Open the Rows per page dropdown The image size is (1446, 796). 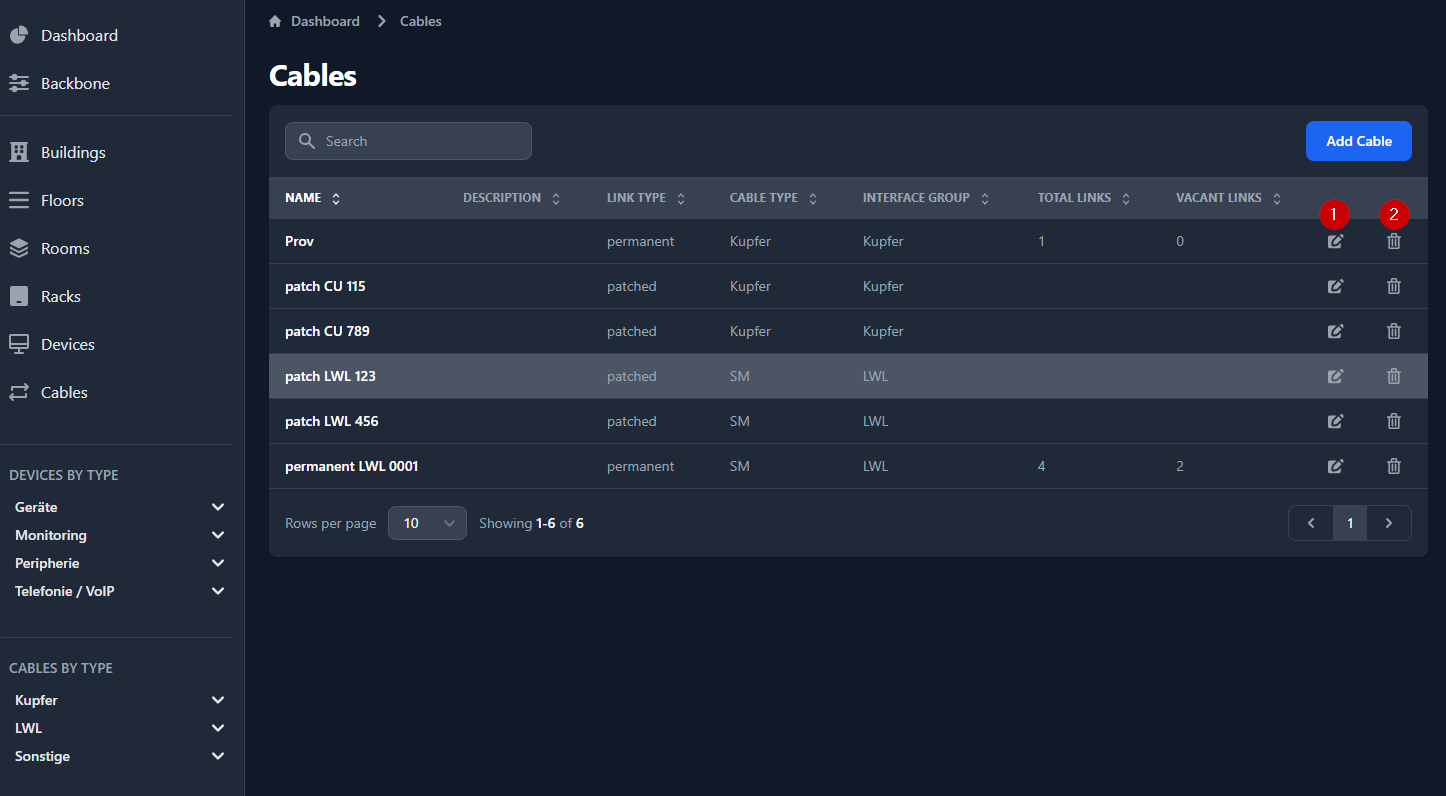pyautogui.click(x=427, y=523)
